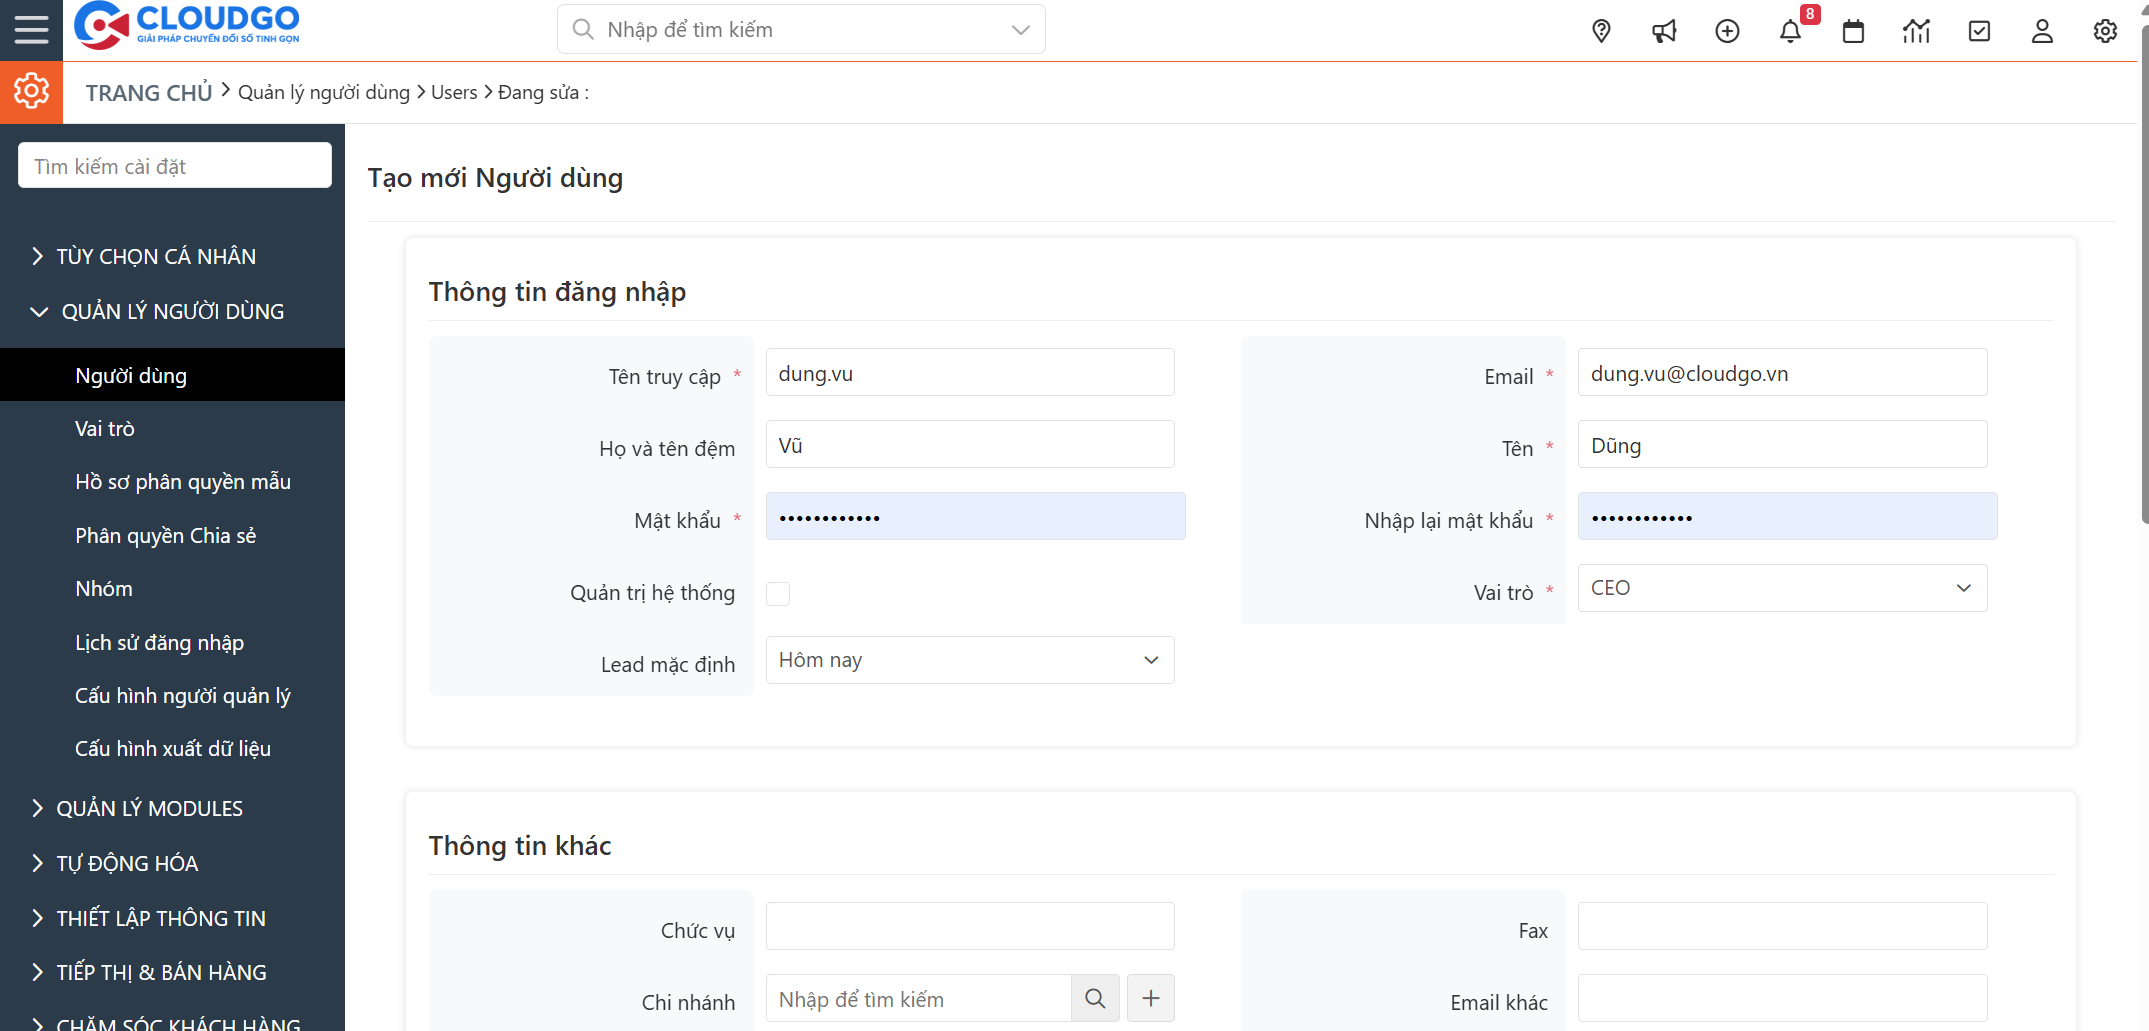Open the notifications bell icon
Screen dimensions: 2149x1031
1790,31
